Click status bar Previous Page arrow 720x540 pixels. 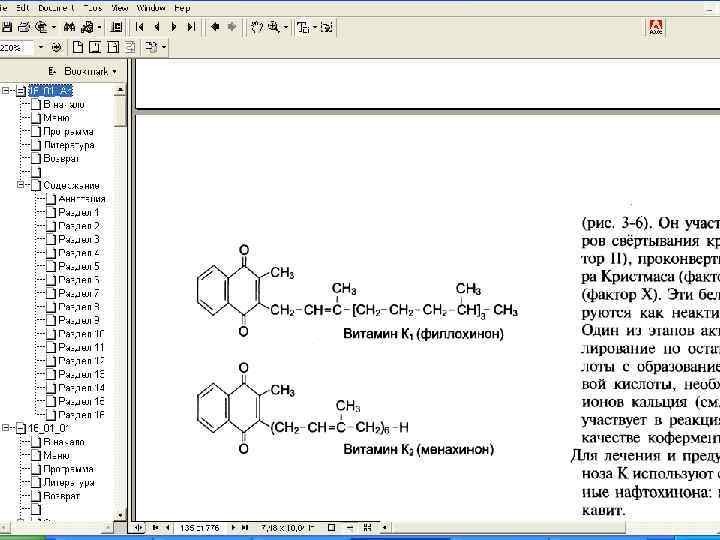pyautogui.click(x=168, y=528)
